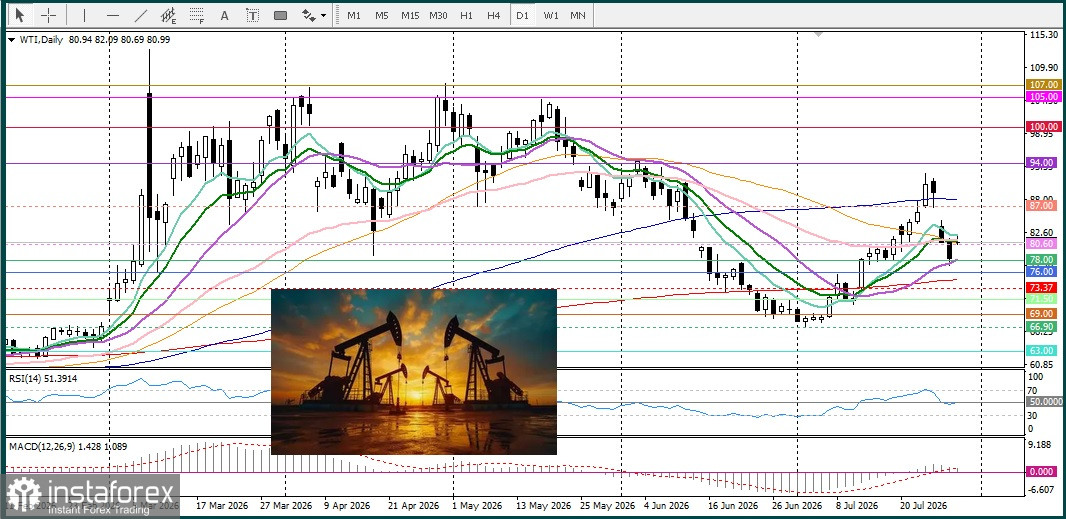This screenshot has width=1066, height=519.
Task: Click the 26 Jun 2026 date label
Action: (797, 506)
